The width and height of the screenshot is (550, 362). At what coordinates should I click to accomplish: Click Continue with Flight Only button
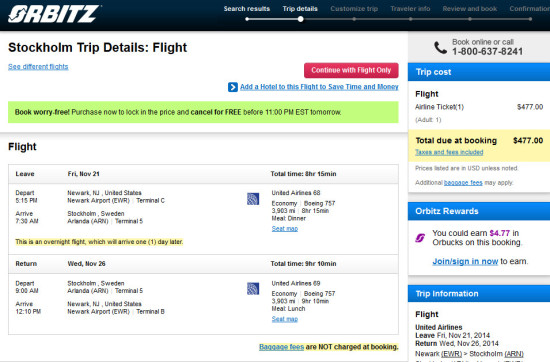coord(351,70)
